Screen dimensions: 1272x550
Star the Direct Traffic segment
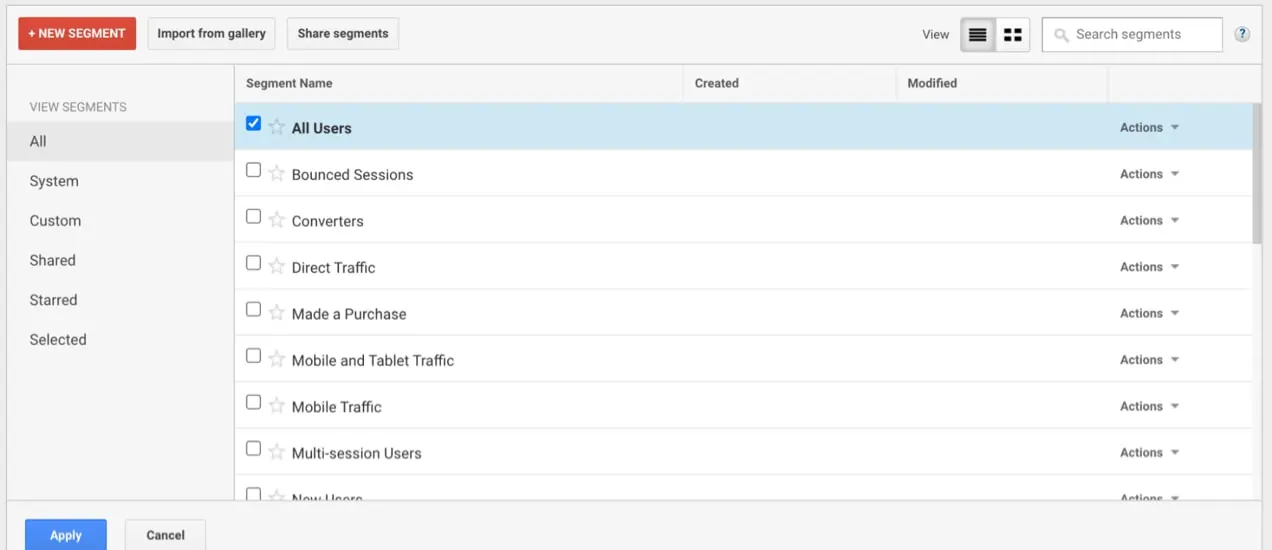tap(277, 266)
